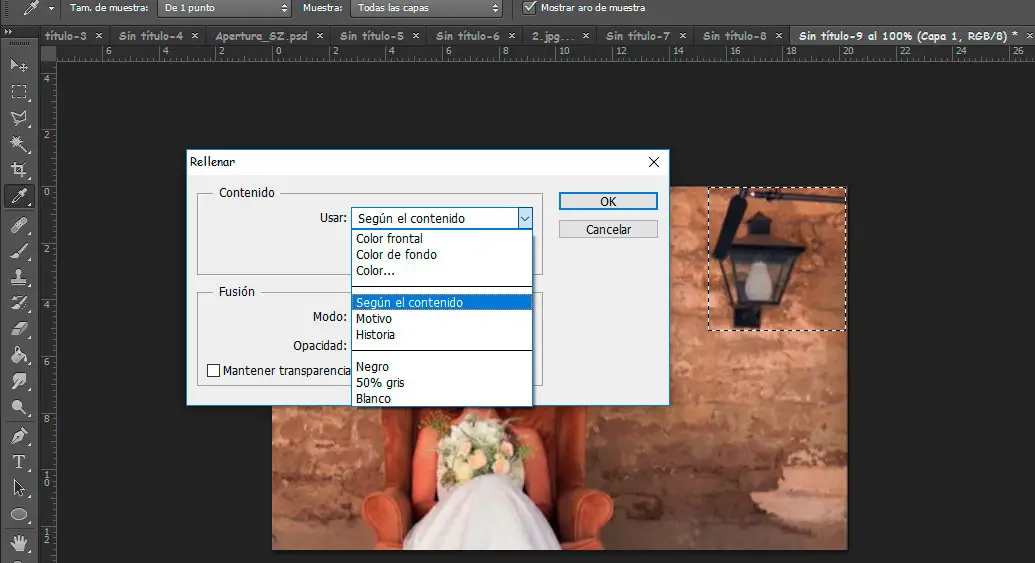Pick the Magic Wand tool
The width and height of the screenshot is (1035, 563).
[18, 144]
